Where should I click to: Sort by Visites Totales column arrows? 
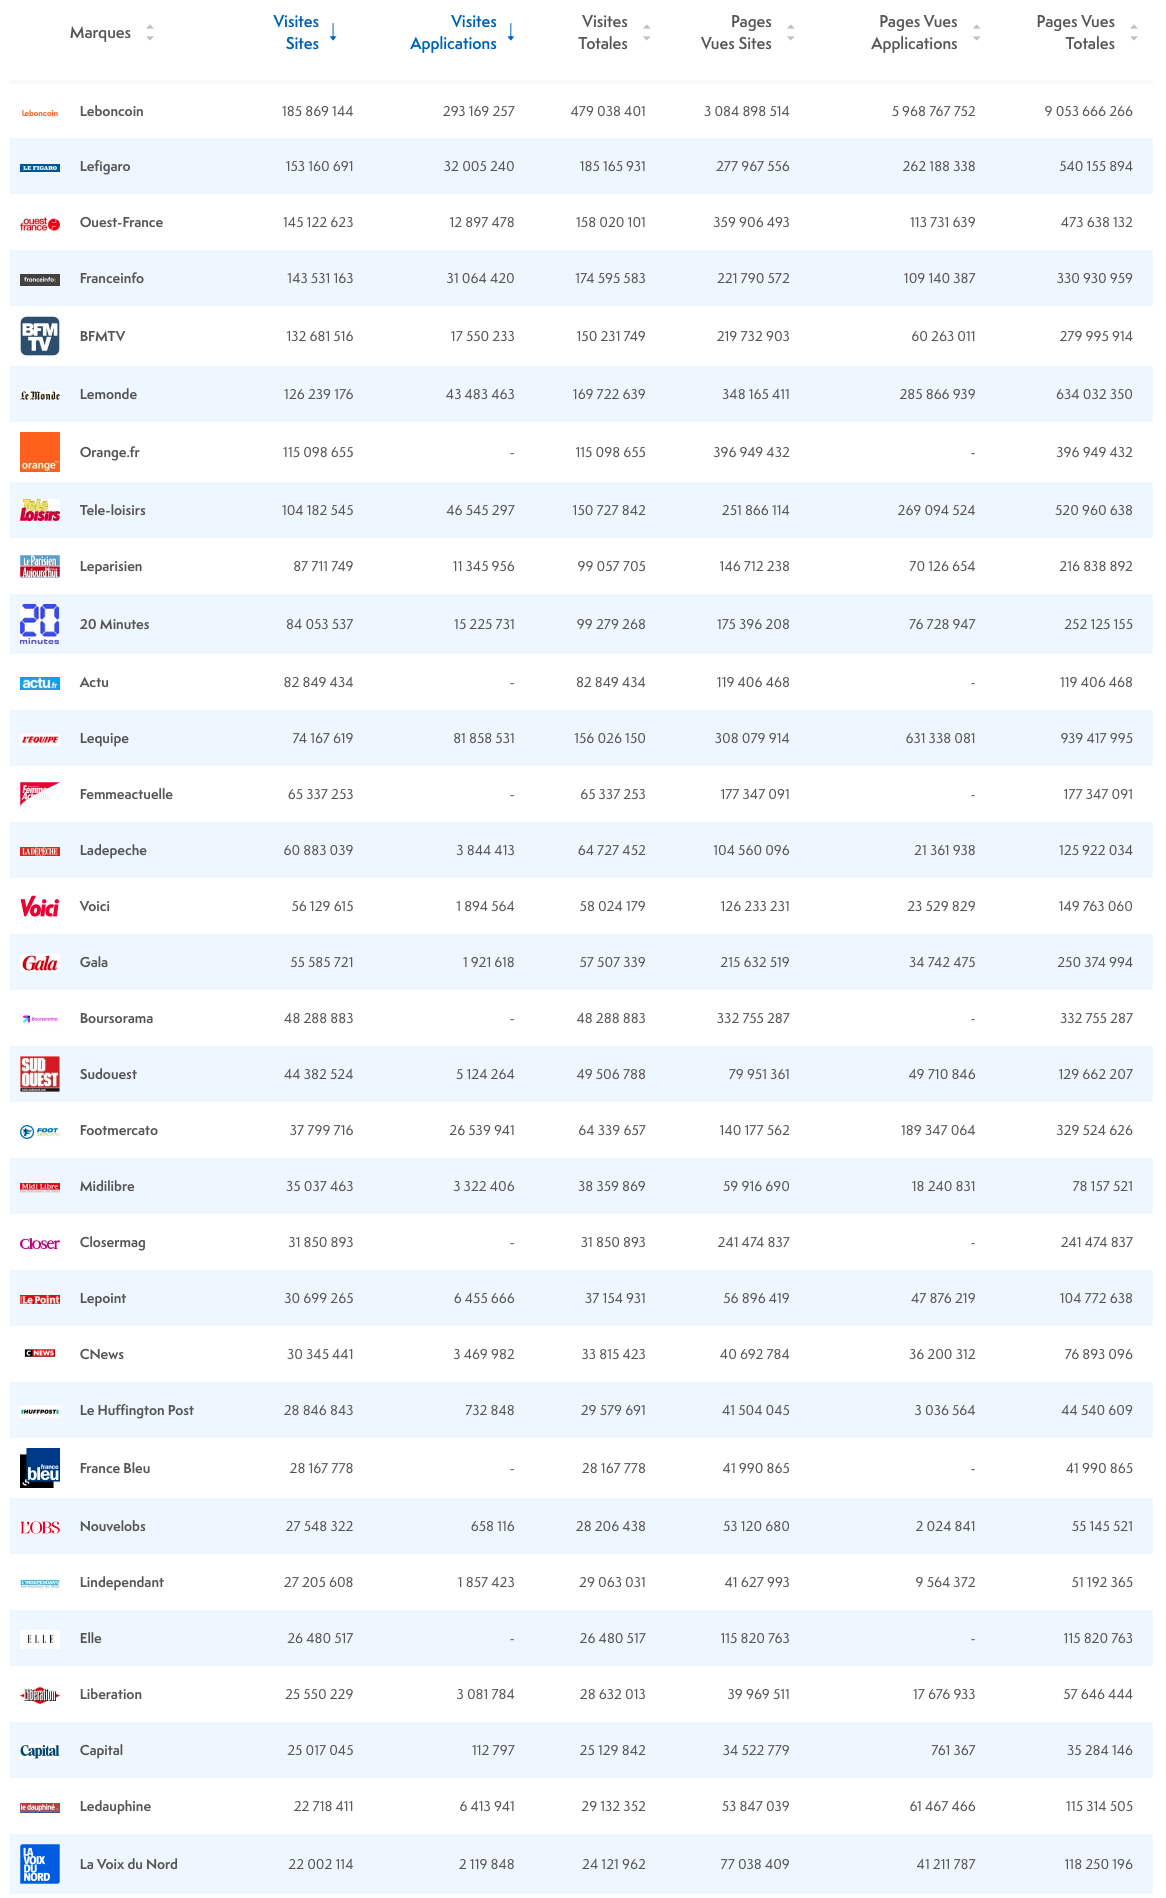[647, 33]
